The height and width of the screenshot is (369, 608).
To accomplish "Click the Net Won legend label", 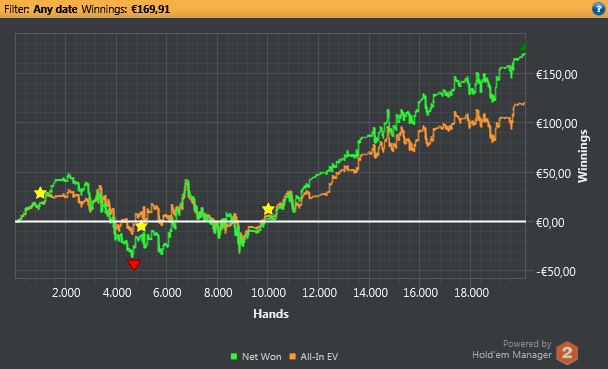I will (261, 357).
